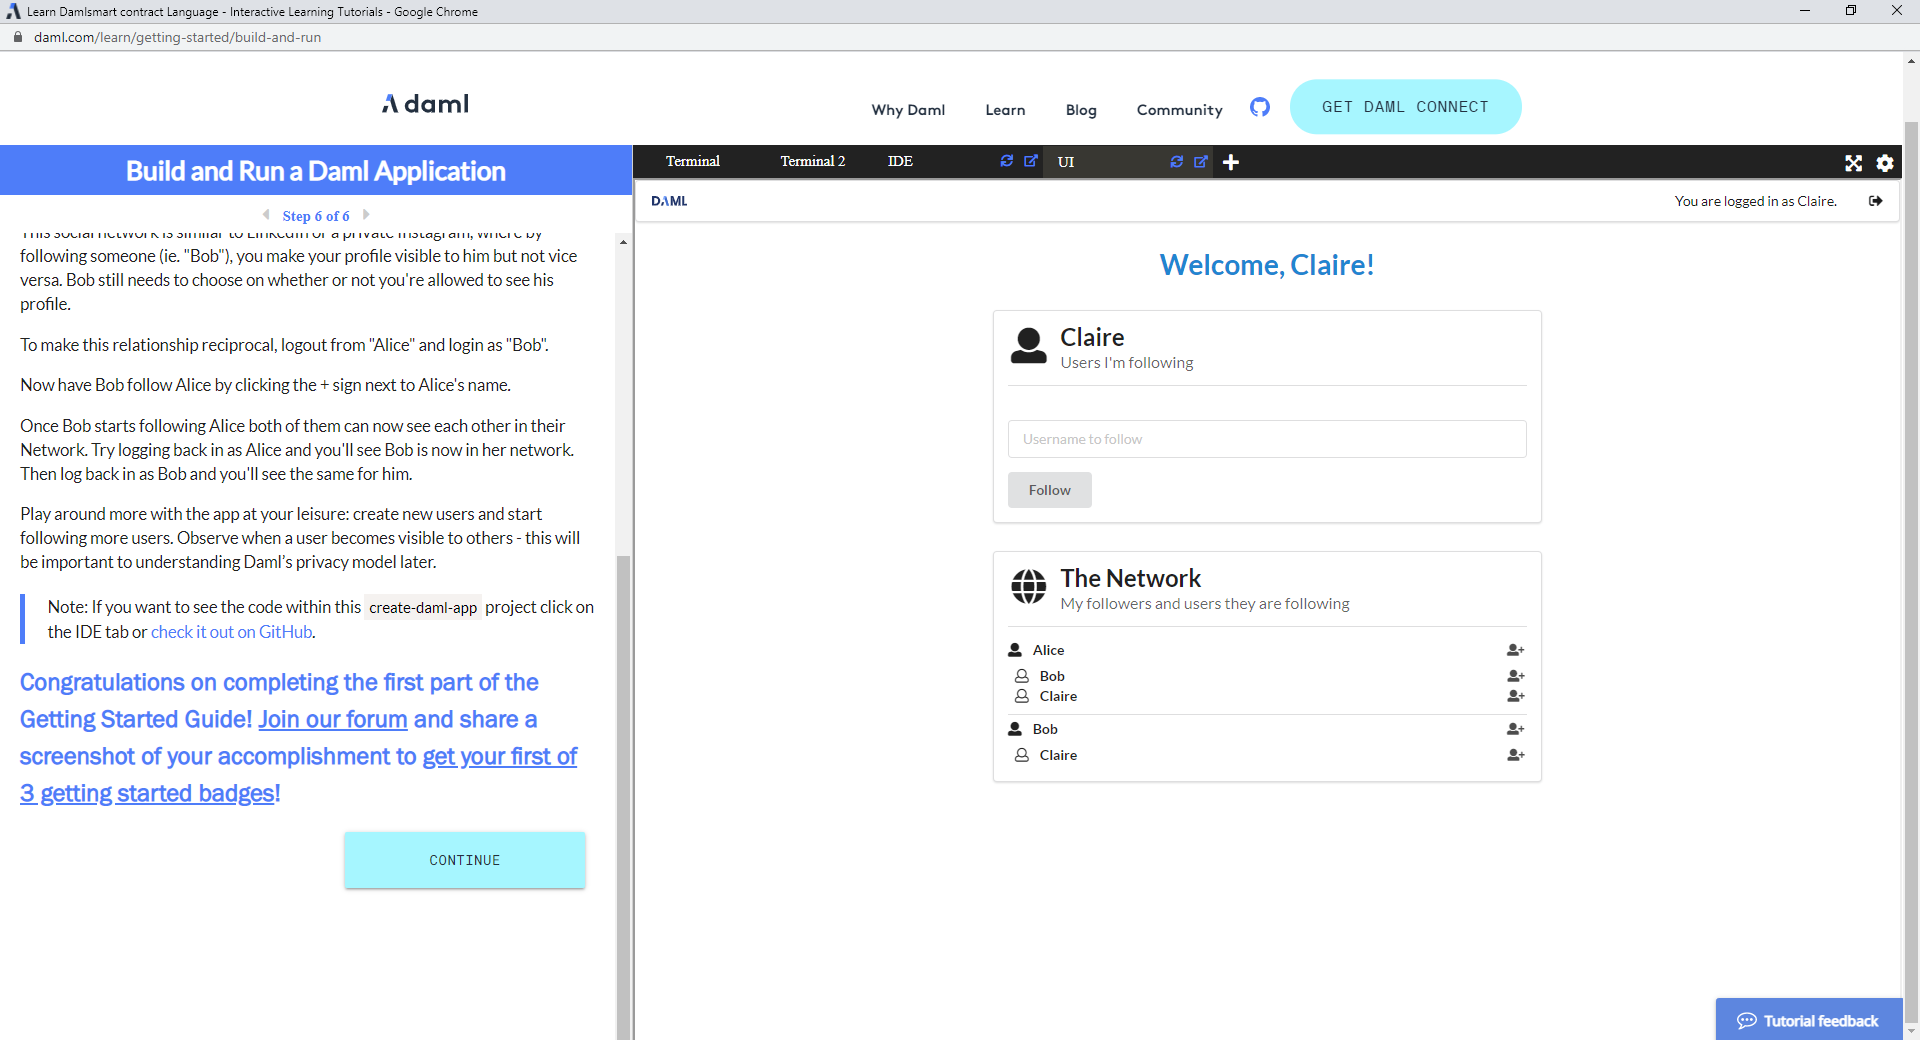Open the IDE tab in a new window
This screenshot has width=1920, height=1040.
click(1031, 161)
